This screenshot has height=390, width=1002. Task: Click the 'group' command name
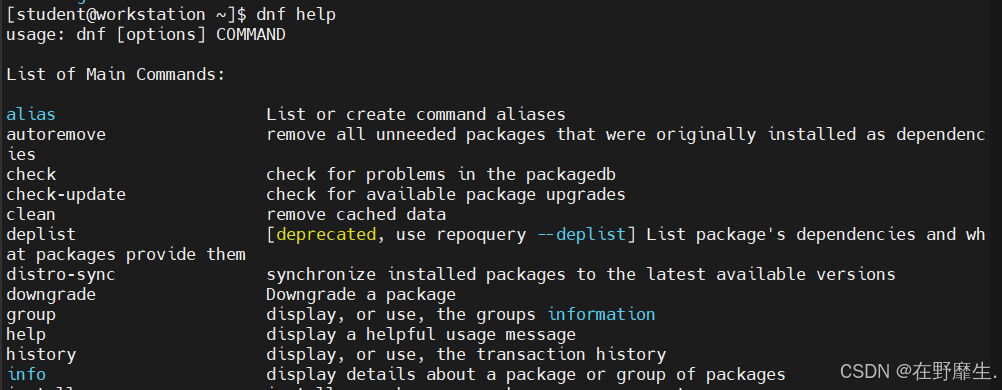point(31,314)
